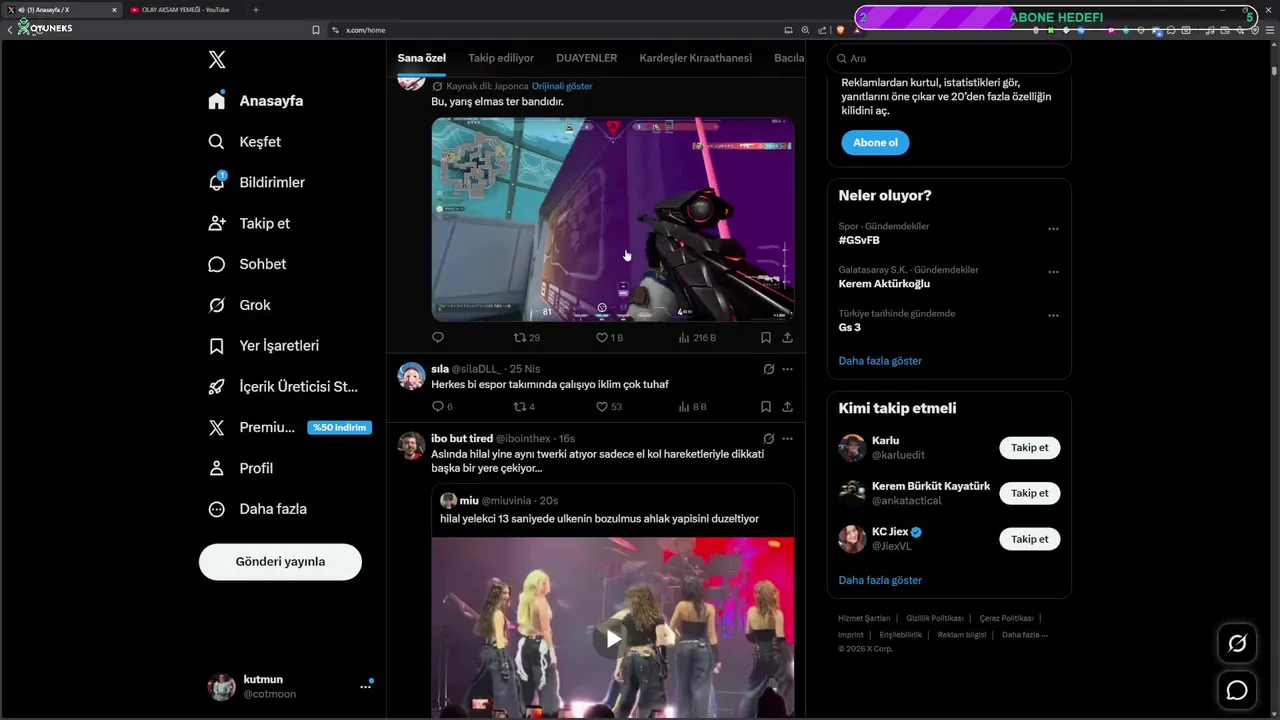Screen dimensions: 1280x720
Task: Reply to sıla's post
Action: 442,407
